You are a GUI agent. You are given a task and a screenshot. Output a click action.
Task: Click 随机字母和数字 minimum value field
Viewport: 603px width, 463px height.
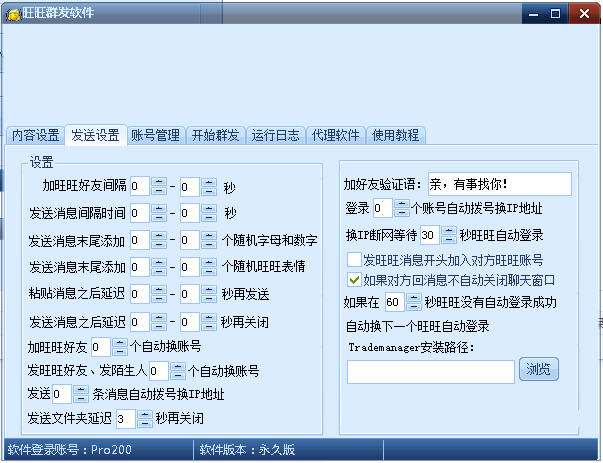[x=140, y=240]
